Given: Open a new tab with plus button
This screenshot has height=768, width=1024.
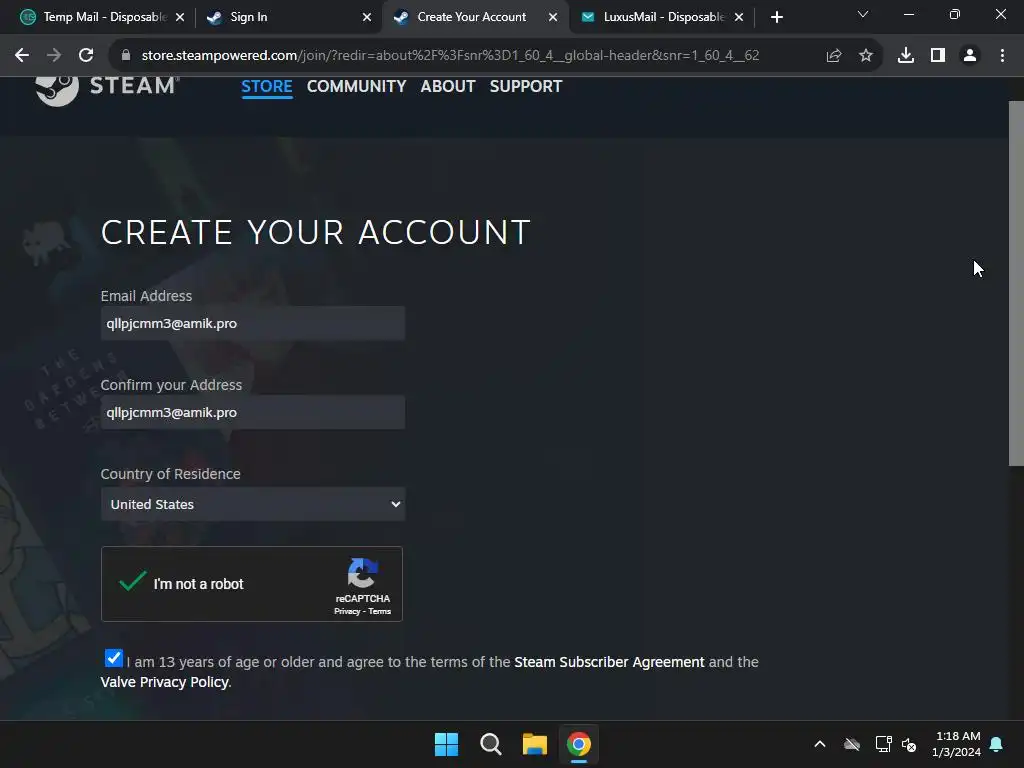Looking at the screenshot, I should [776, 18].
